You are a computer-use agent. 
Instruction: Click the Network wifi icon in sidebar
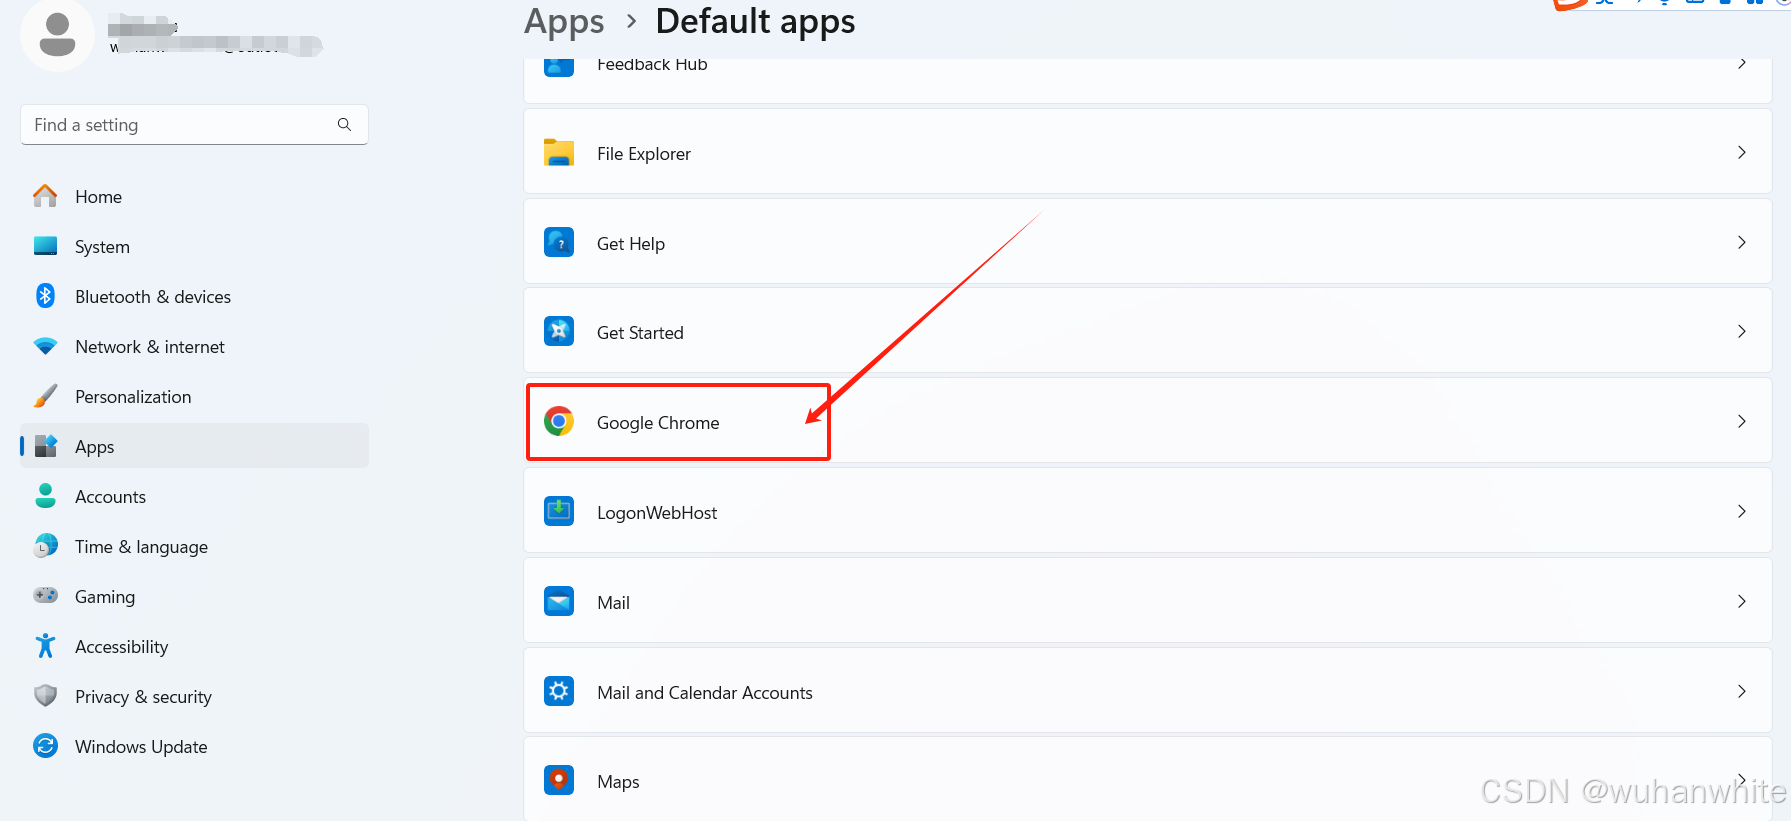[x=45, y=346]
